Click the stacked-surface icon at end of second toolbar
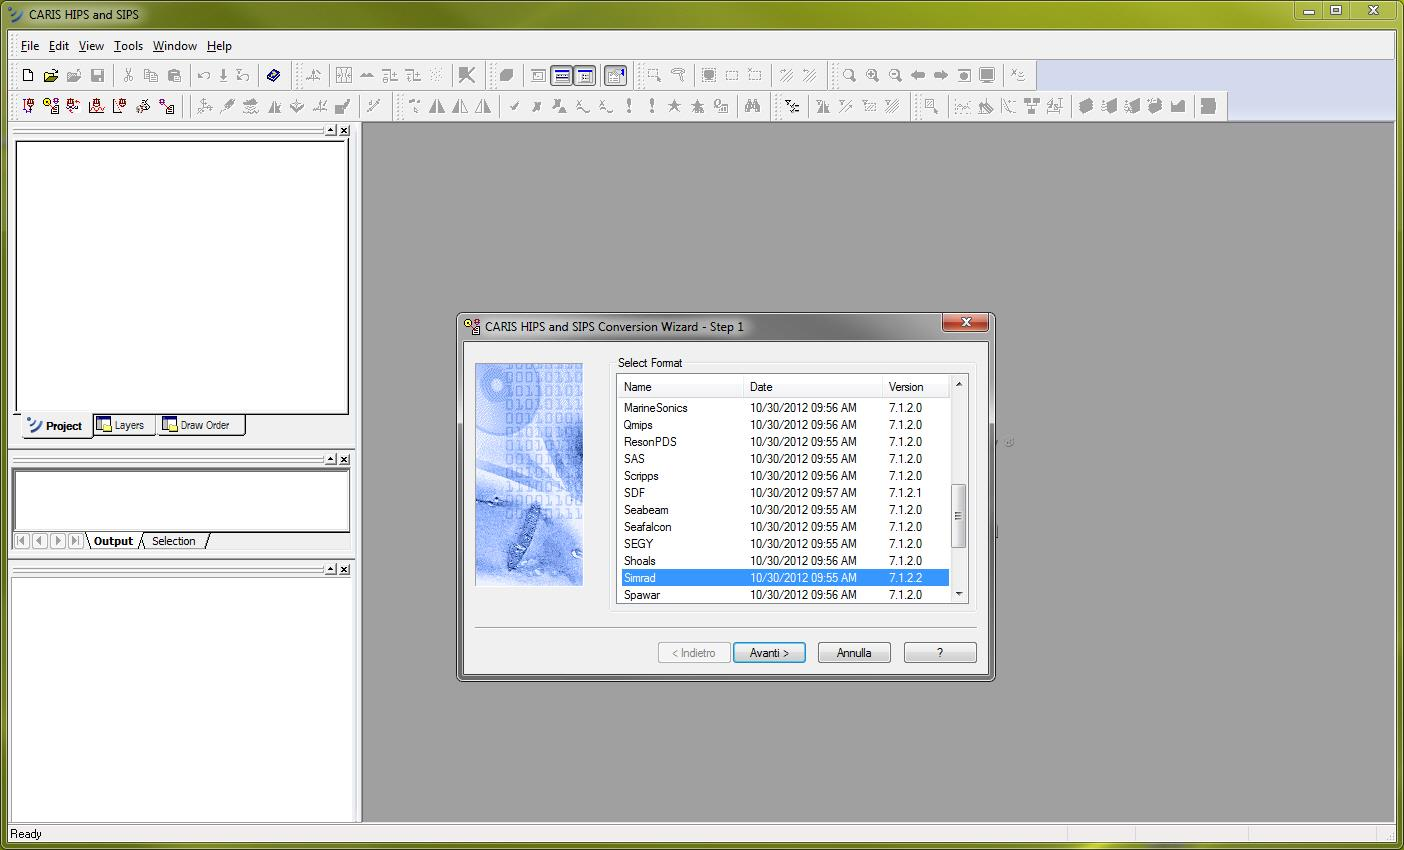 (1208, 106)
